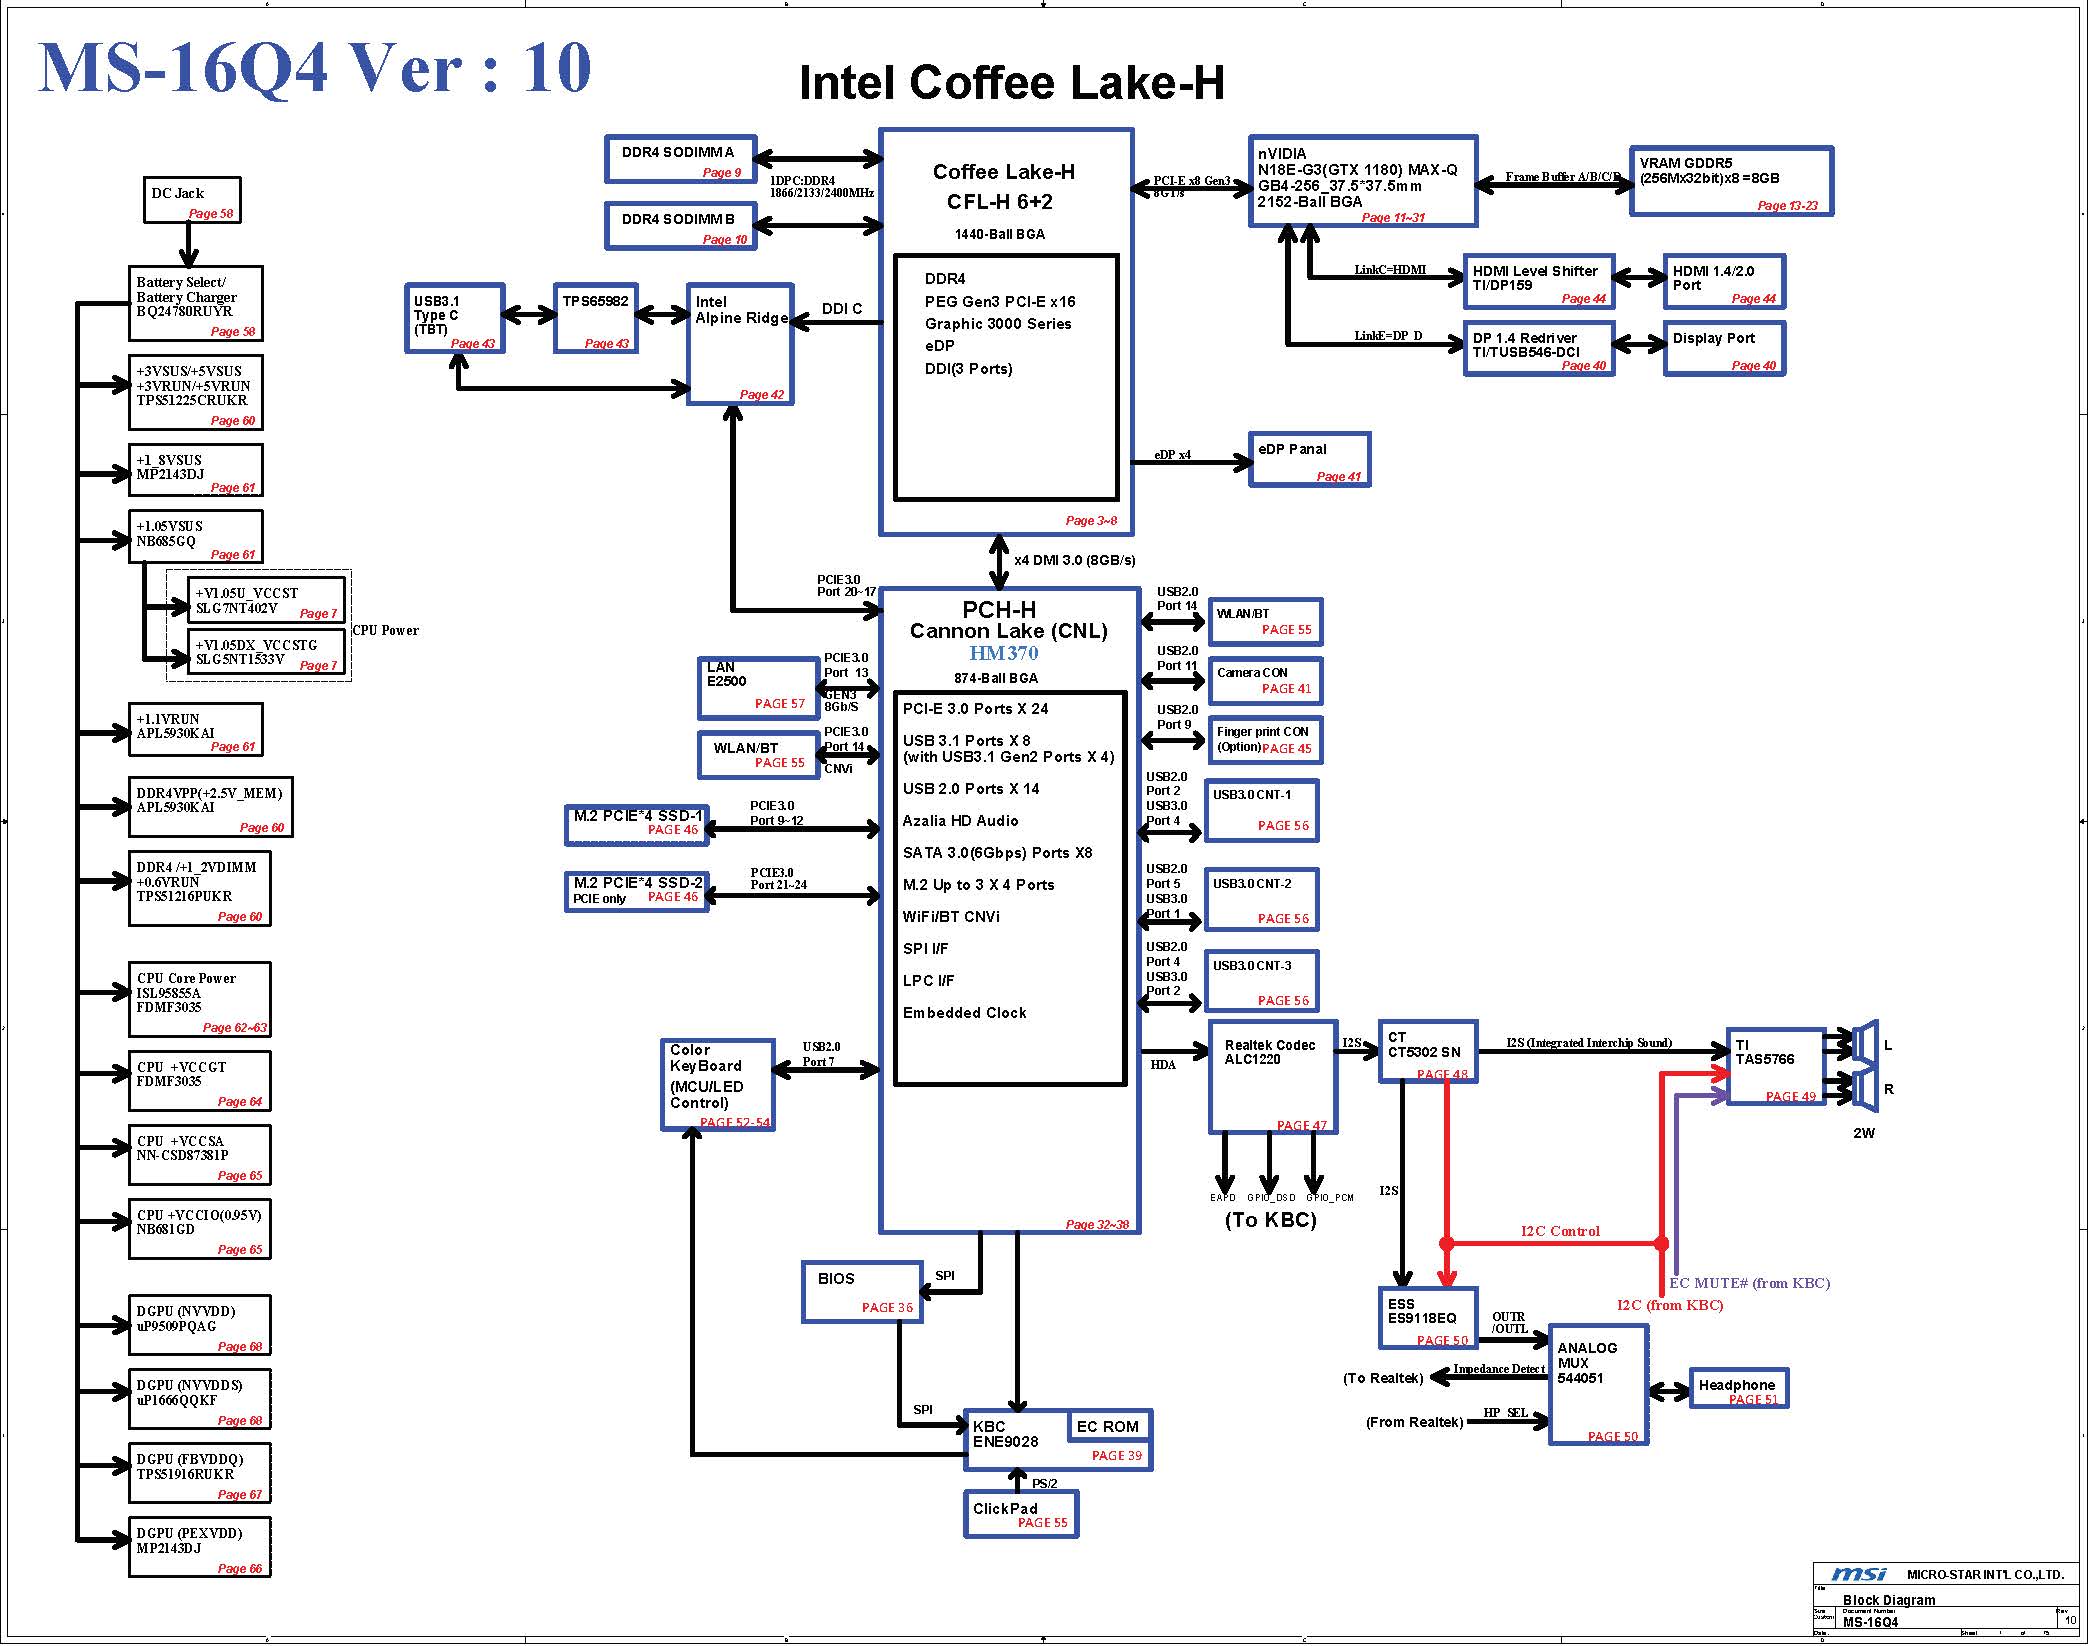This screenshot has height=1646, width=2096.
Task: Click the Coffee Lake-H CPU block title
Action: point(1006,172)
